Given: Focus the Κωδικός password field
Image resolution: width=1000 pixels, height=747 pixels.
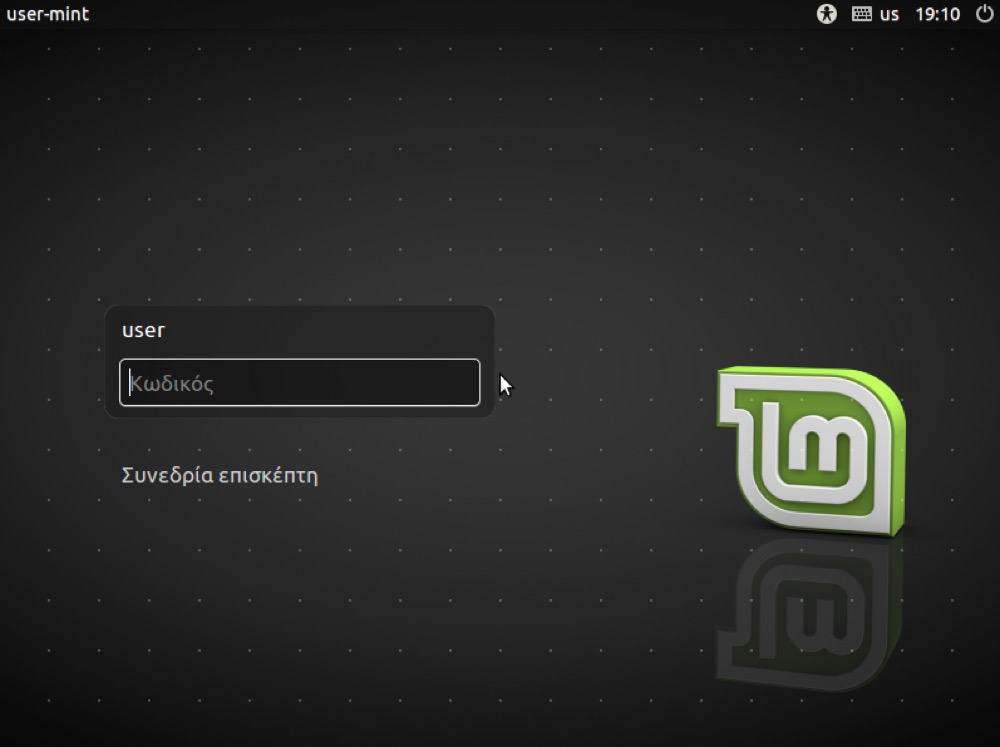Looking at the screenshot, I should [300, 383].
